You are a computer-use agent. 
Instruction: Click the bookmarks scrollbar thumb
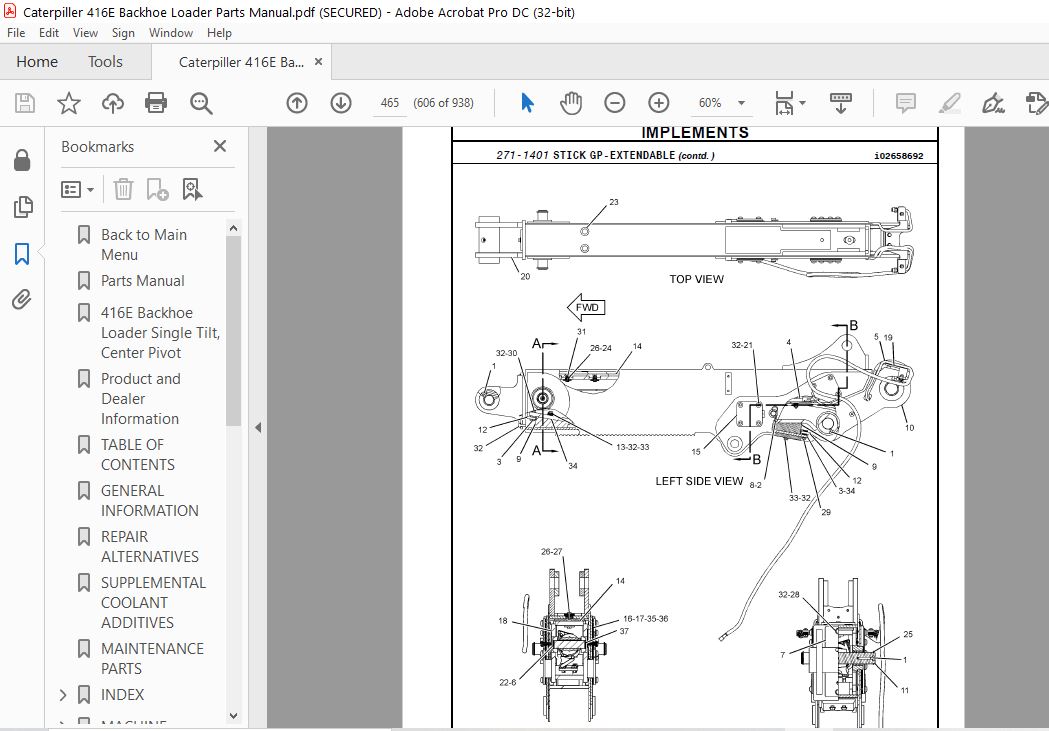(x=233, y=331)
